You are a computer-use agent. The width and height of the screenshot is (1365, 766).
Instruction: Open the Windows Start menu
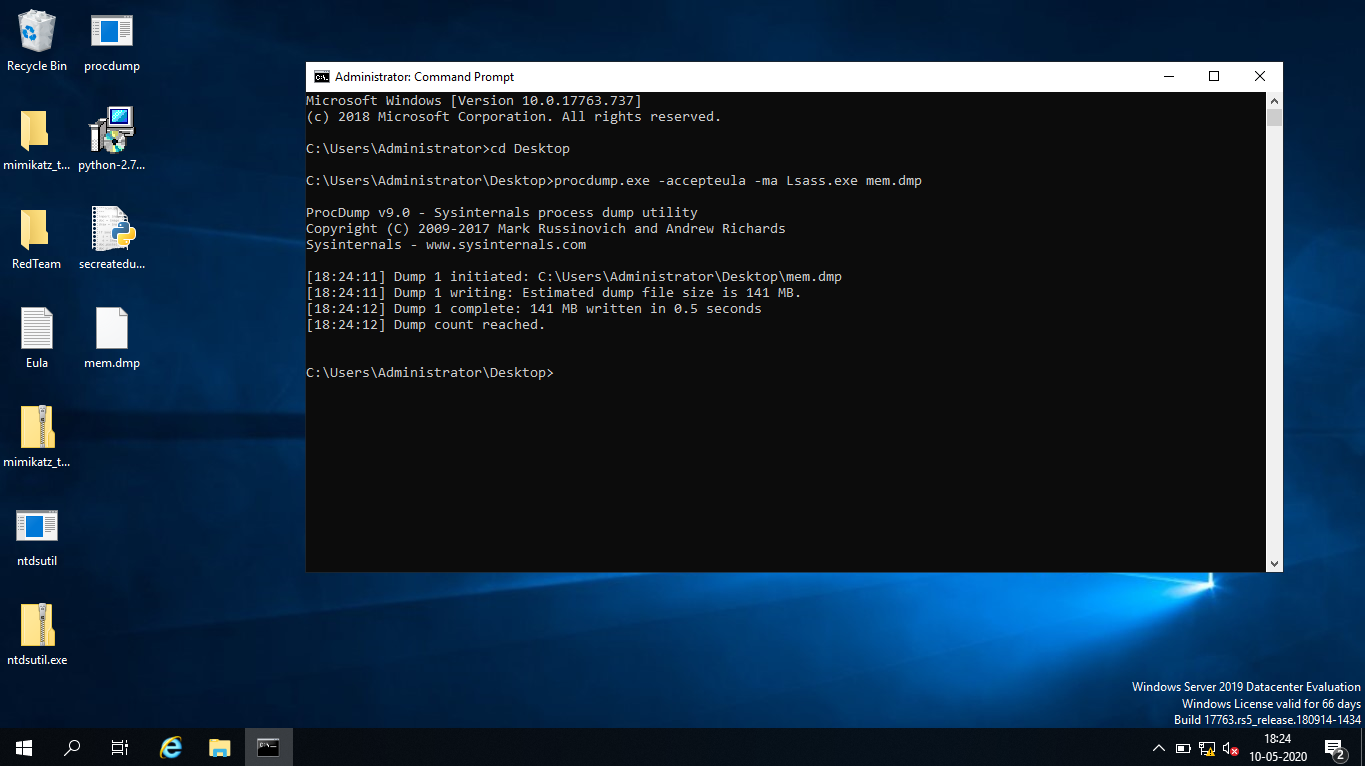click(23, 747)
